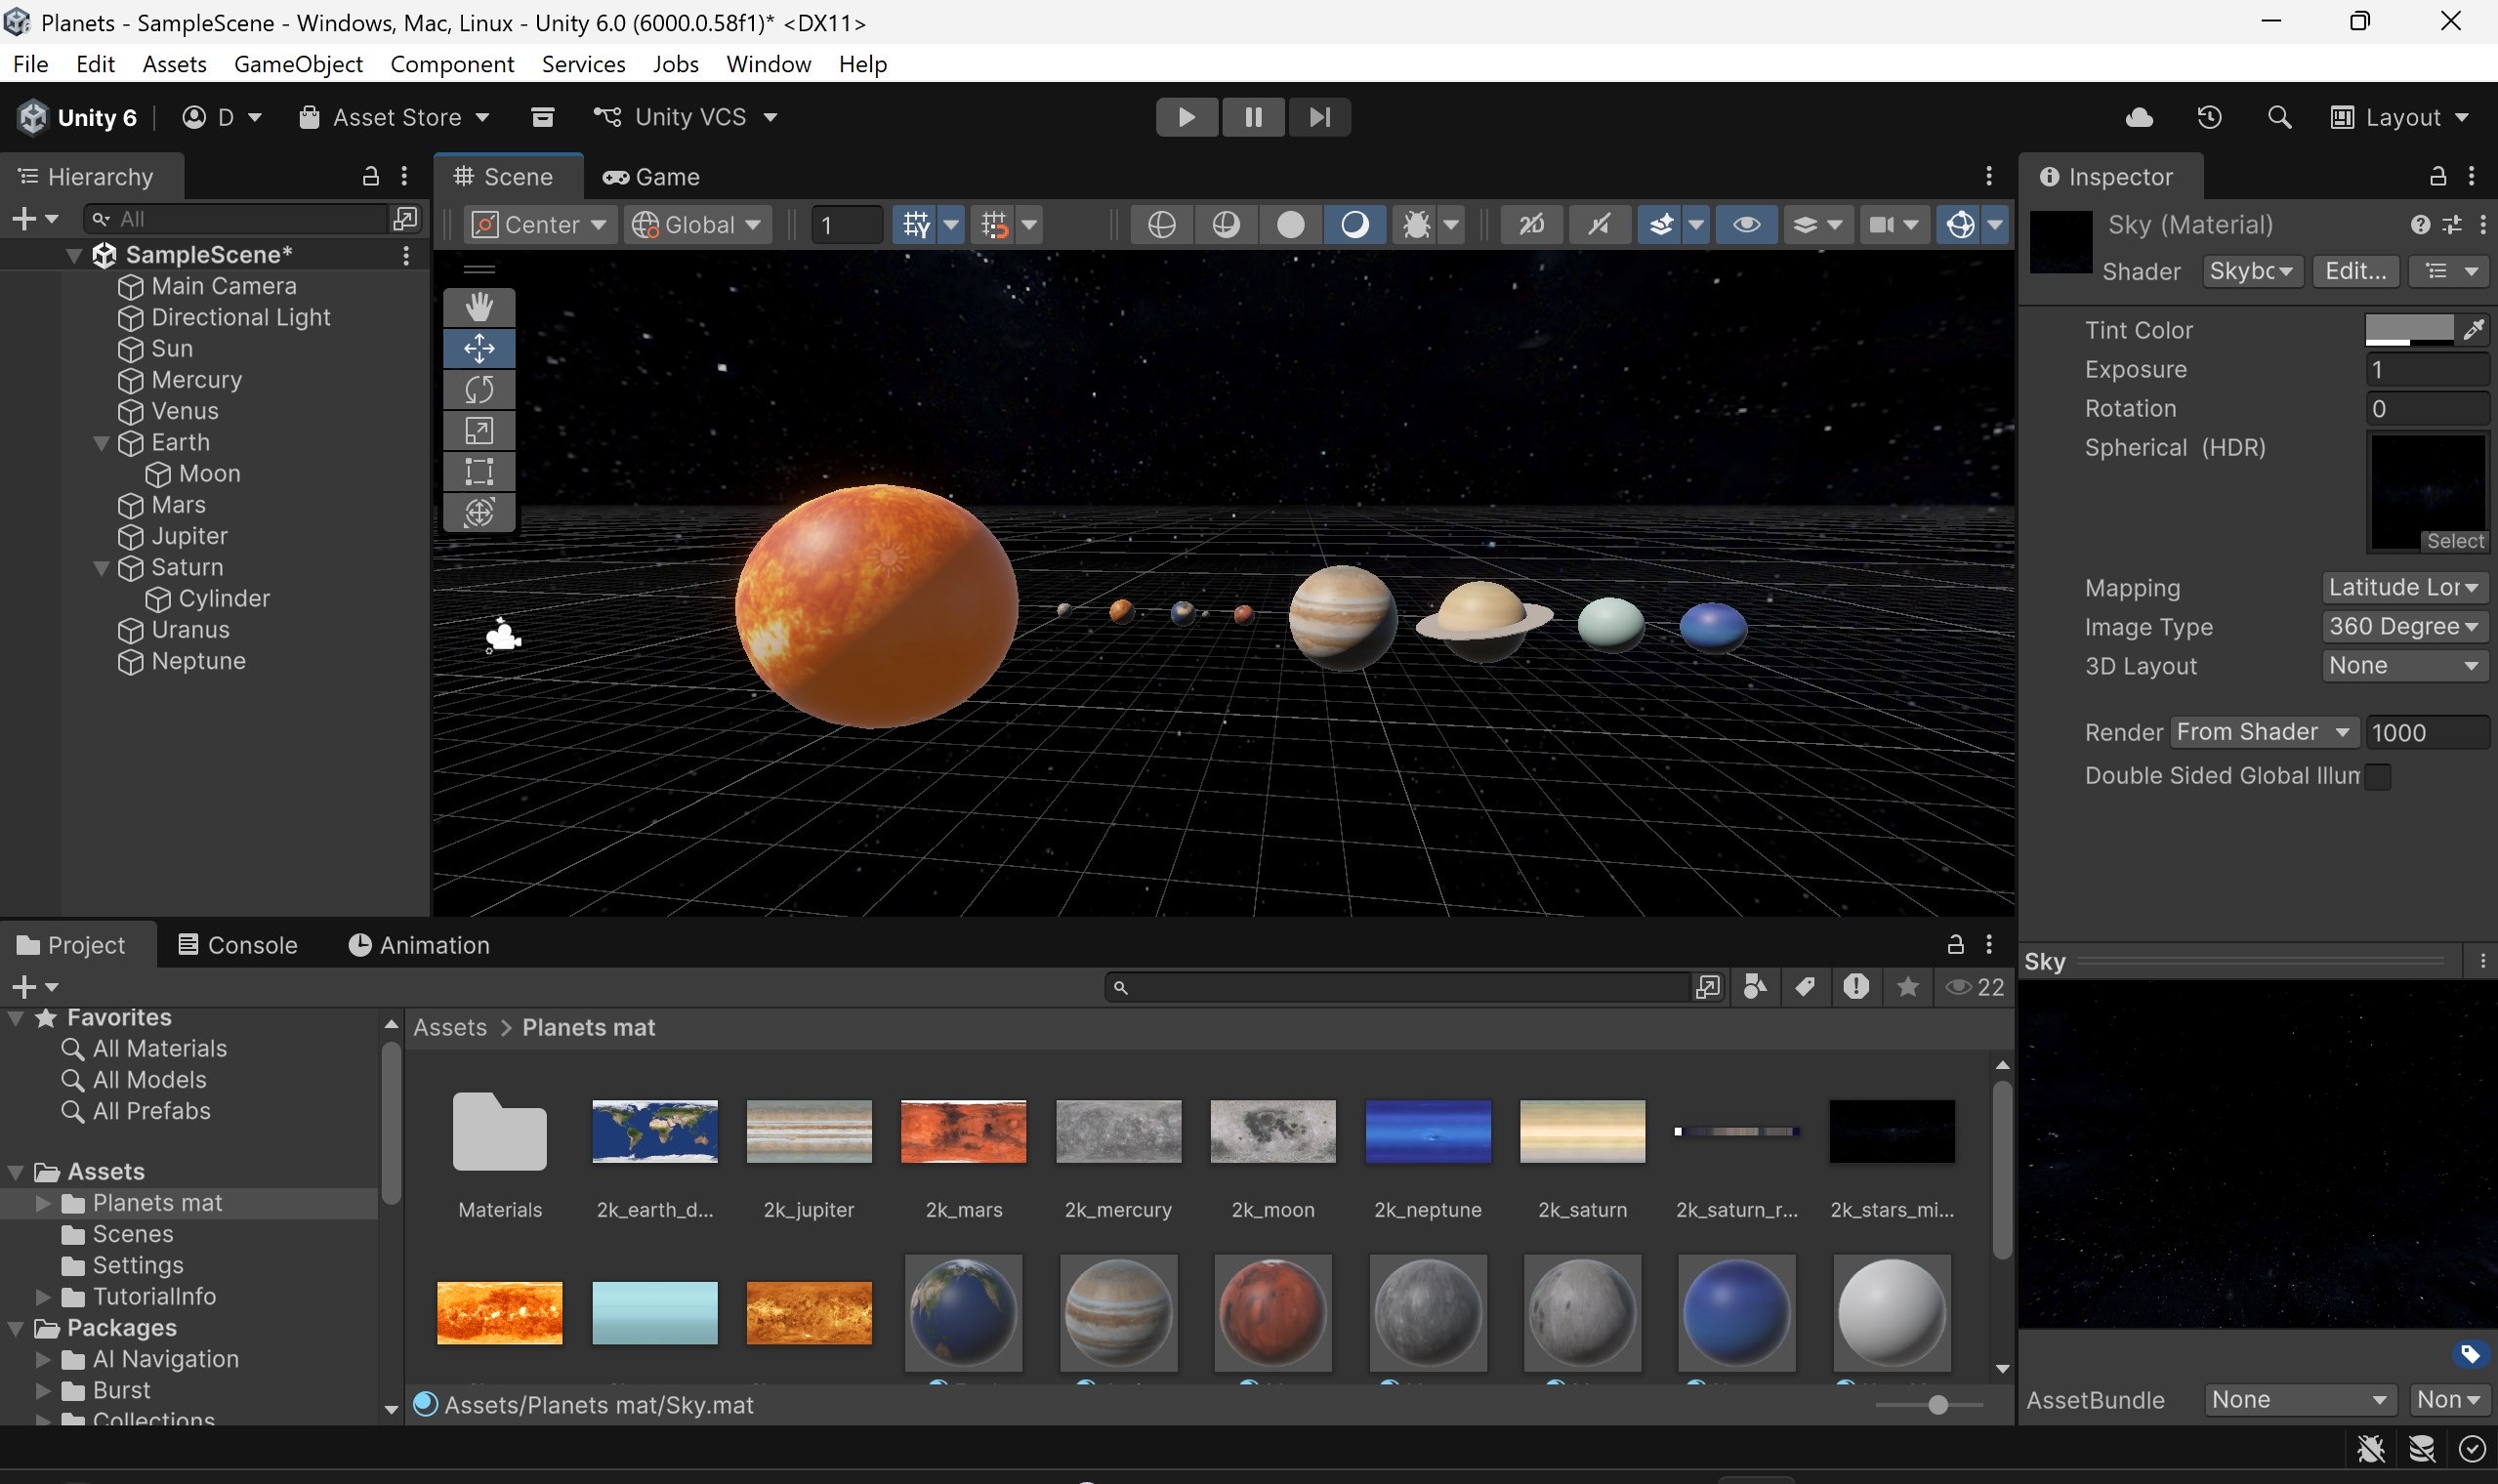The image size is (2498, 1484).
Task: Click the cloud services icon
Action: pos(2139,117)
